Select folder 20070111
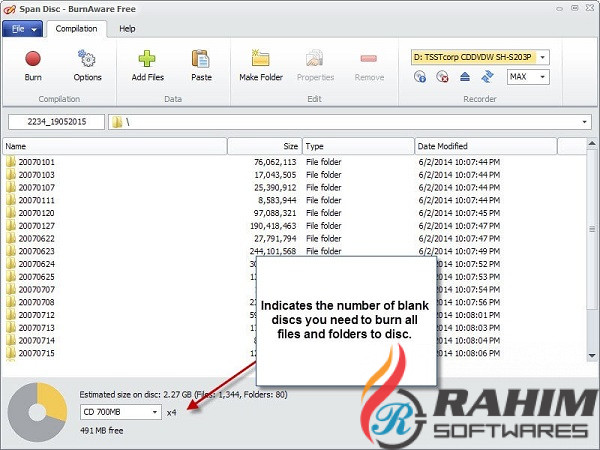Screen dimensions: 600x450 point(36,200)
